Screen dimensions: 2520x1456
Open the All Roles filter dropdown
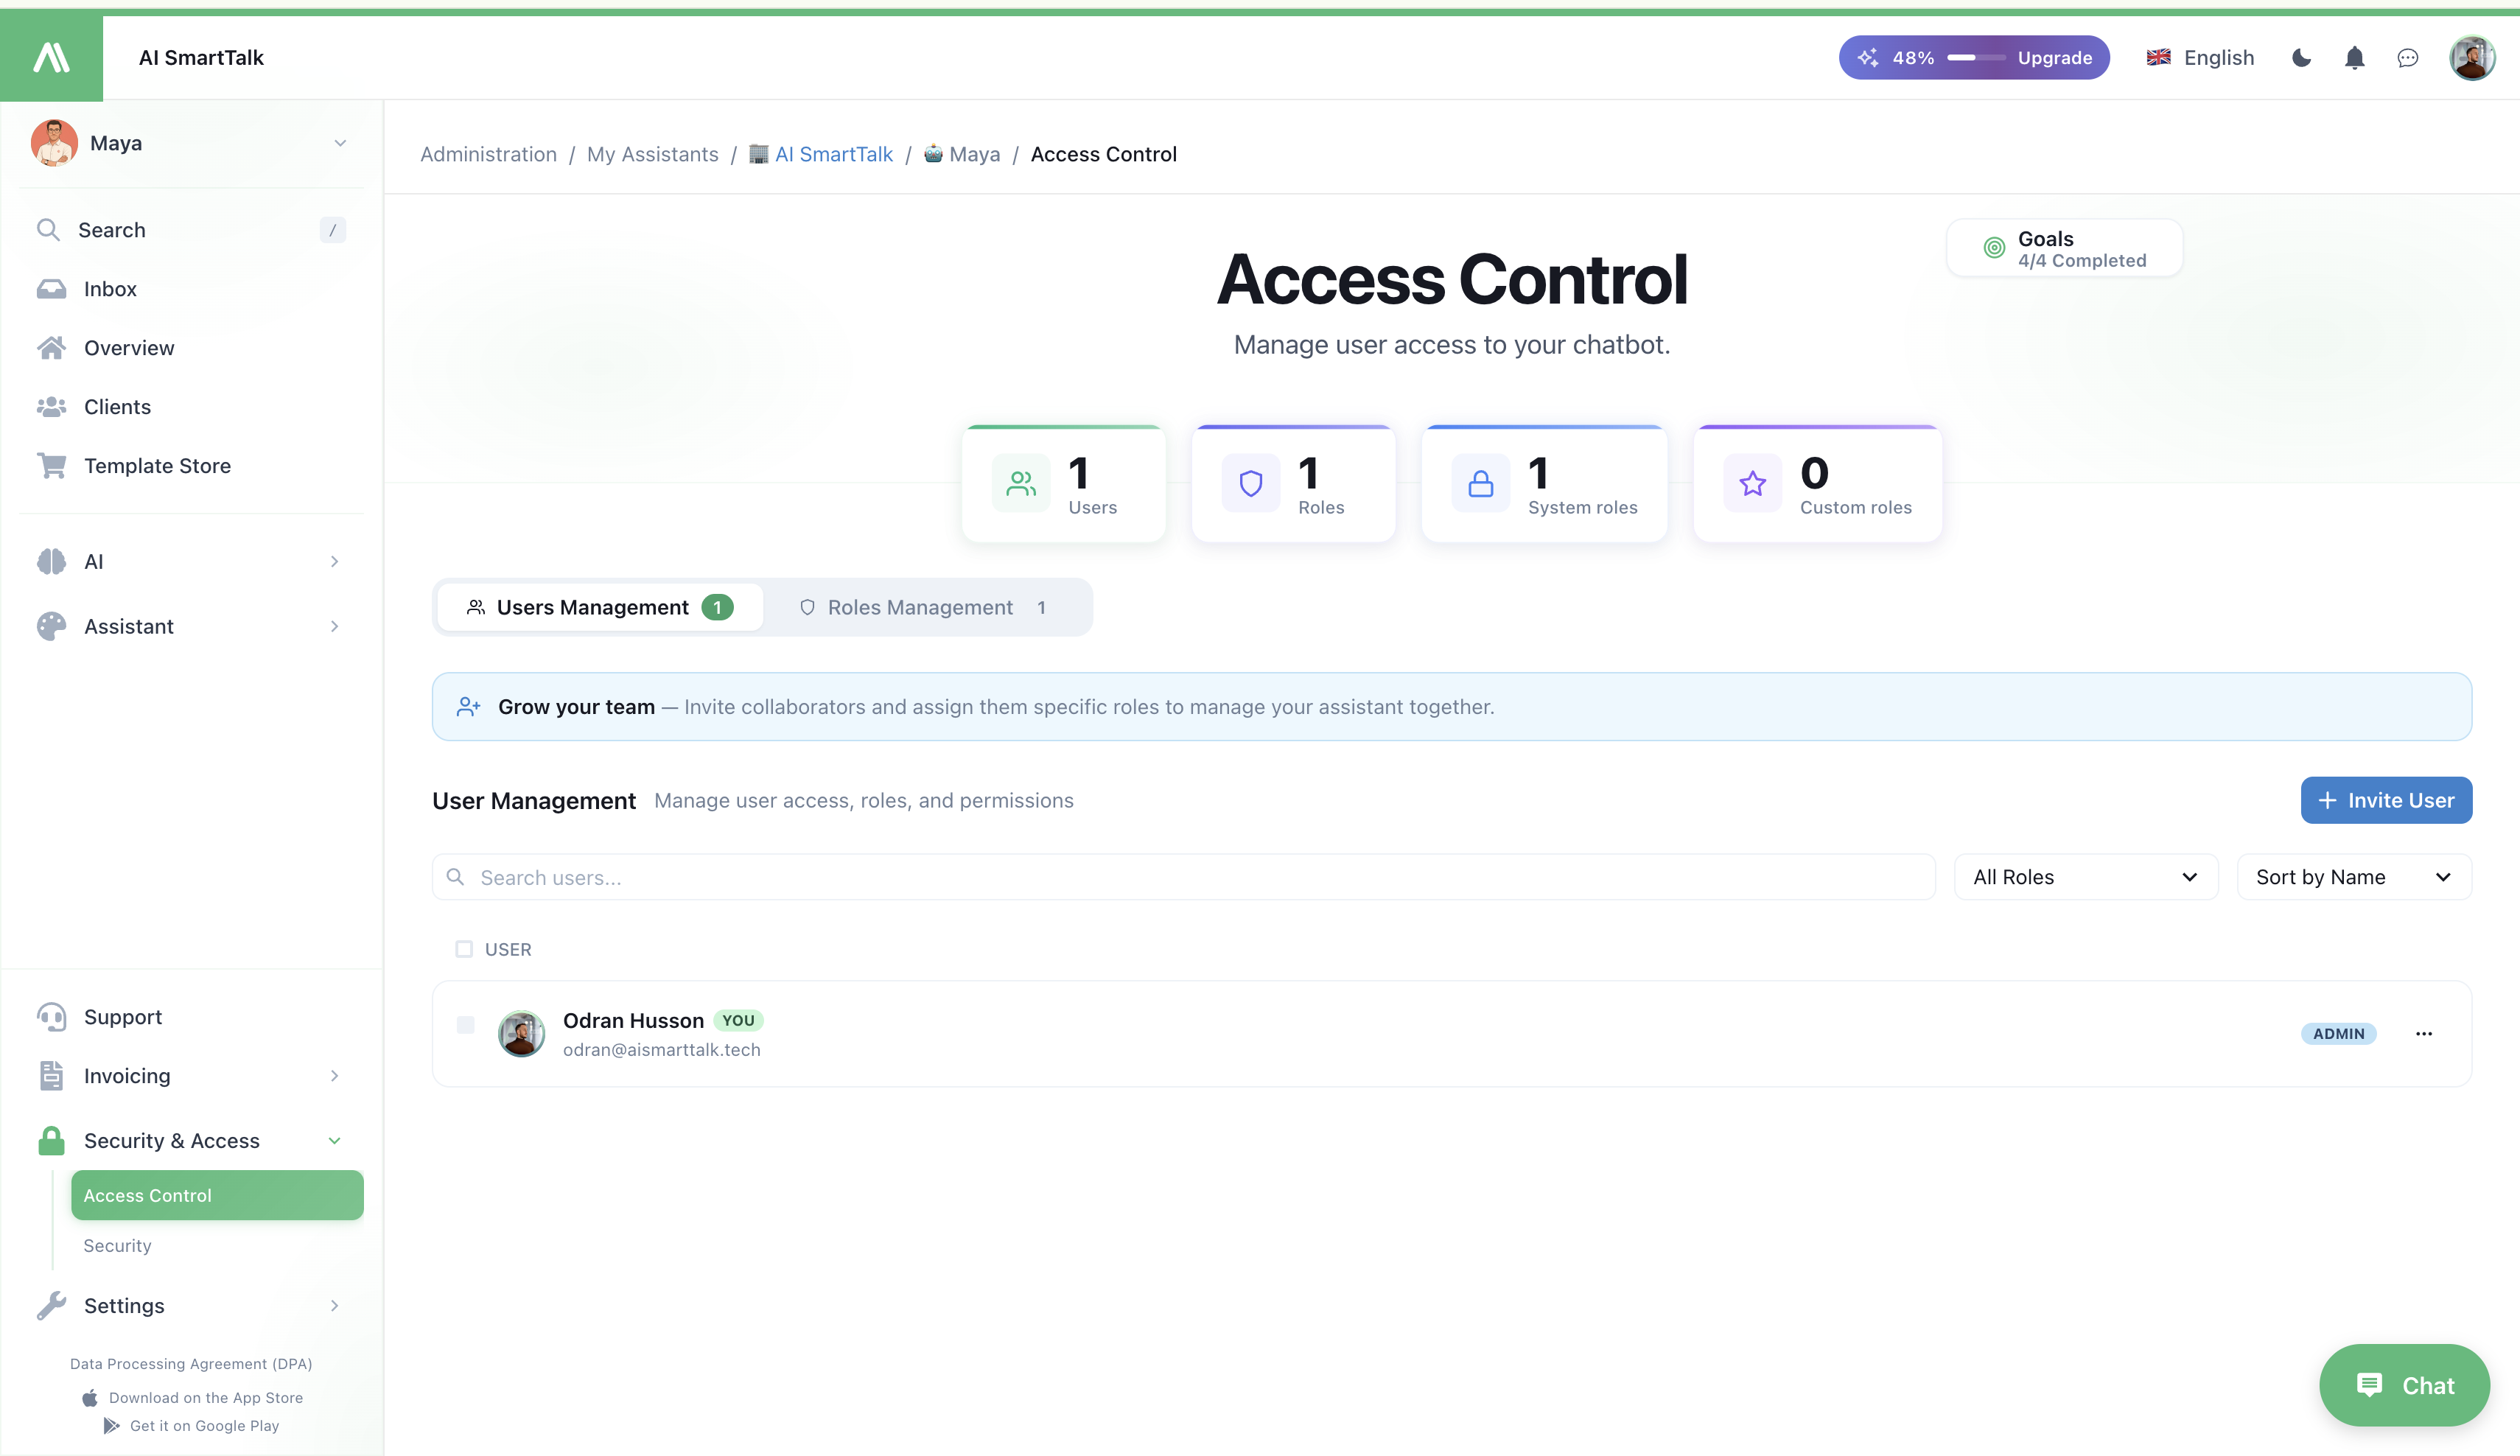click(x=2086, y=877)
